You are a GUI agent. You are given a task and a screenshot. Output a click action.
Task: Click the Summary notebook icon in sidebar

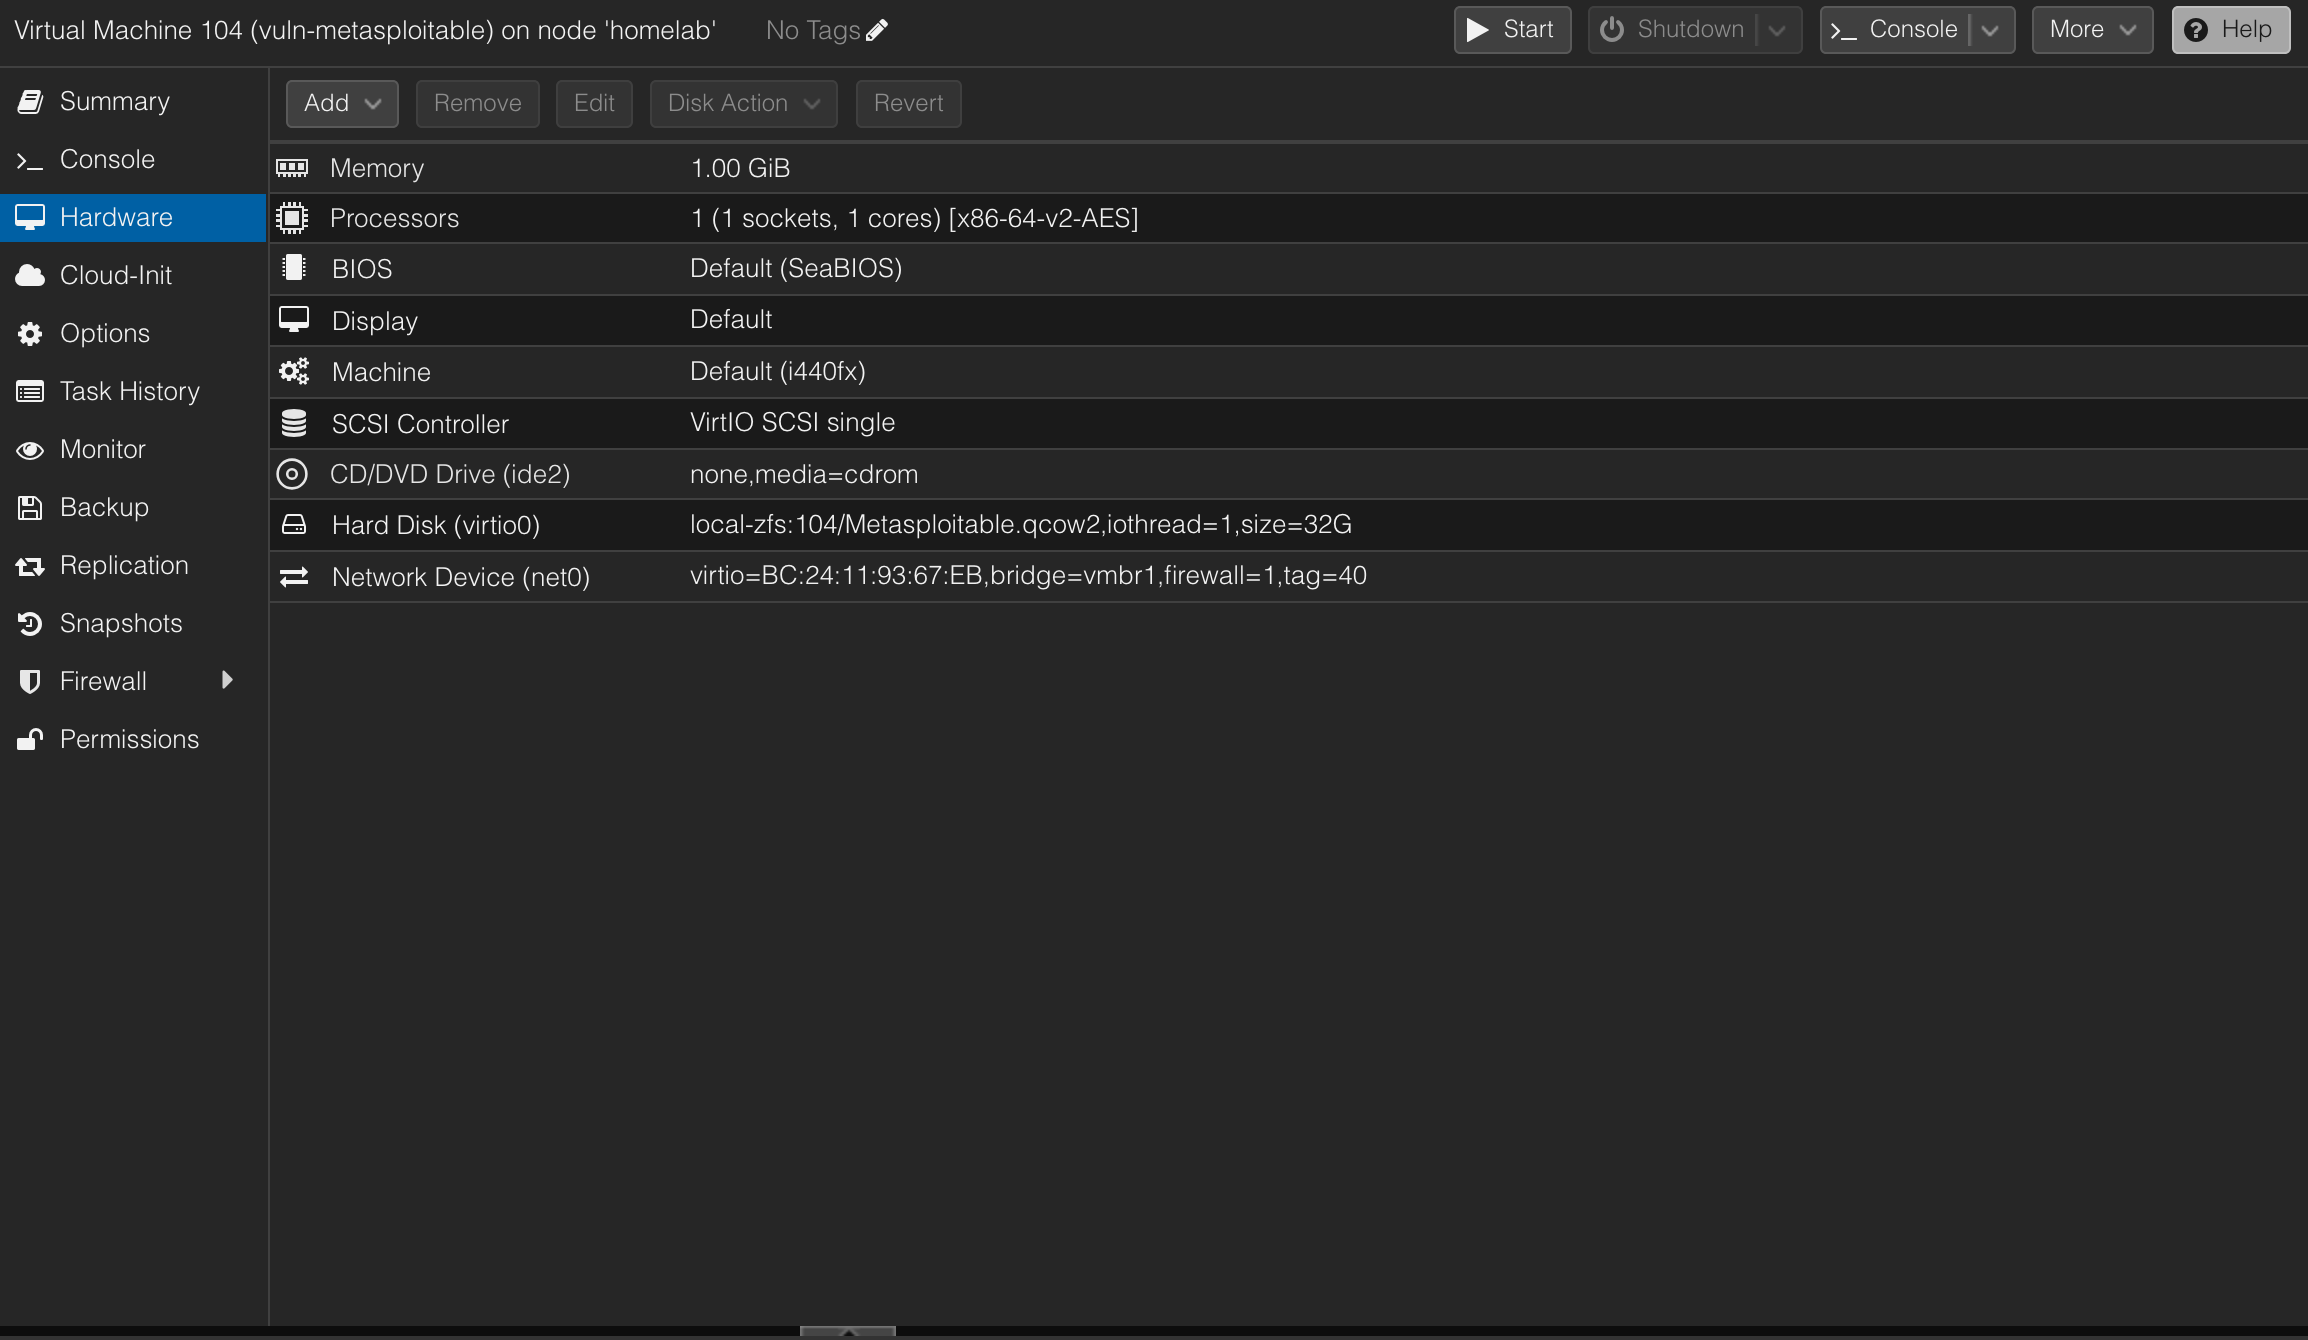click(x=30, y=102)
